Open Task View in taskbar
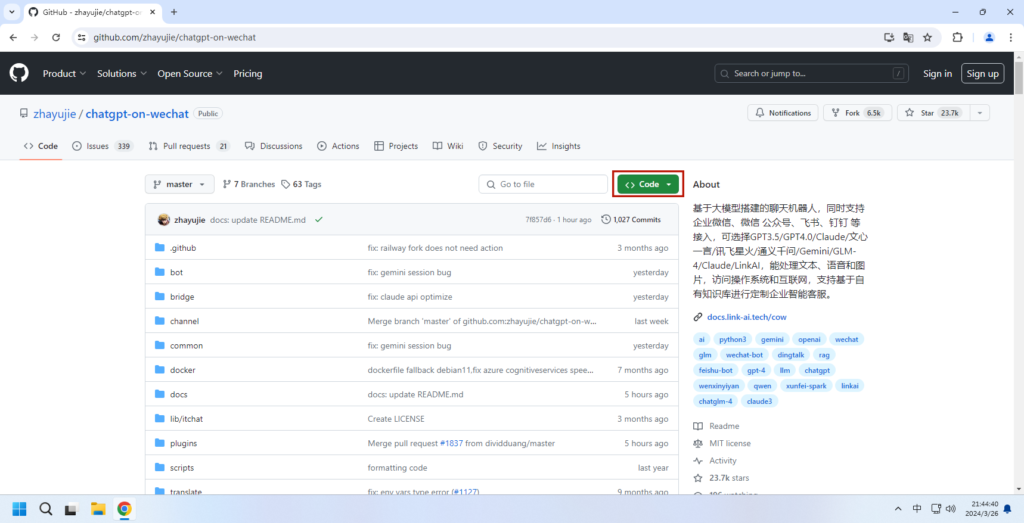 click(71, 509)
